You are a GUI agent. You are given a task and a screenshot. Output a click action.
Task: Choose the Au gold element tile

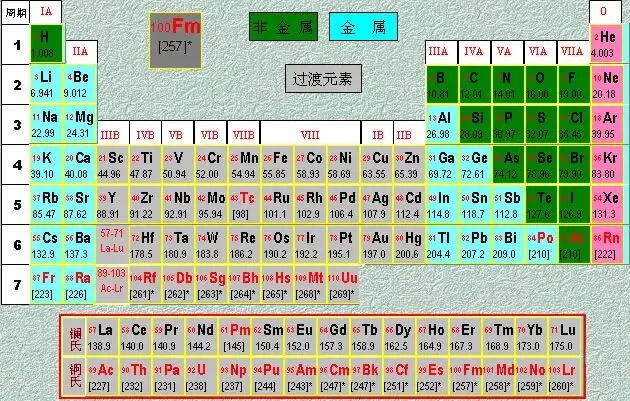(376, 245)
